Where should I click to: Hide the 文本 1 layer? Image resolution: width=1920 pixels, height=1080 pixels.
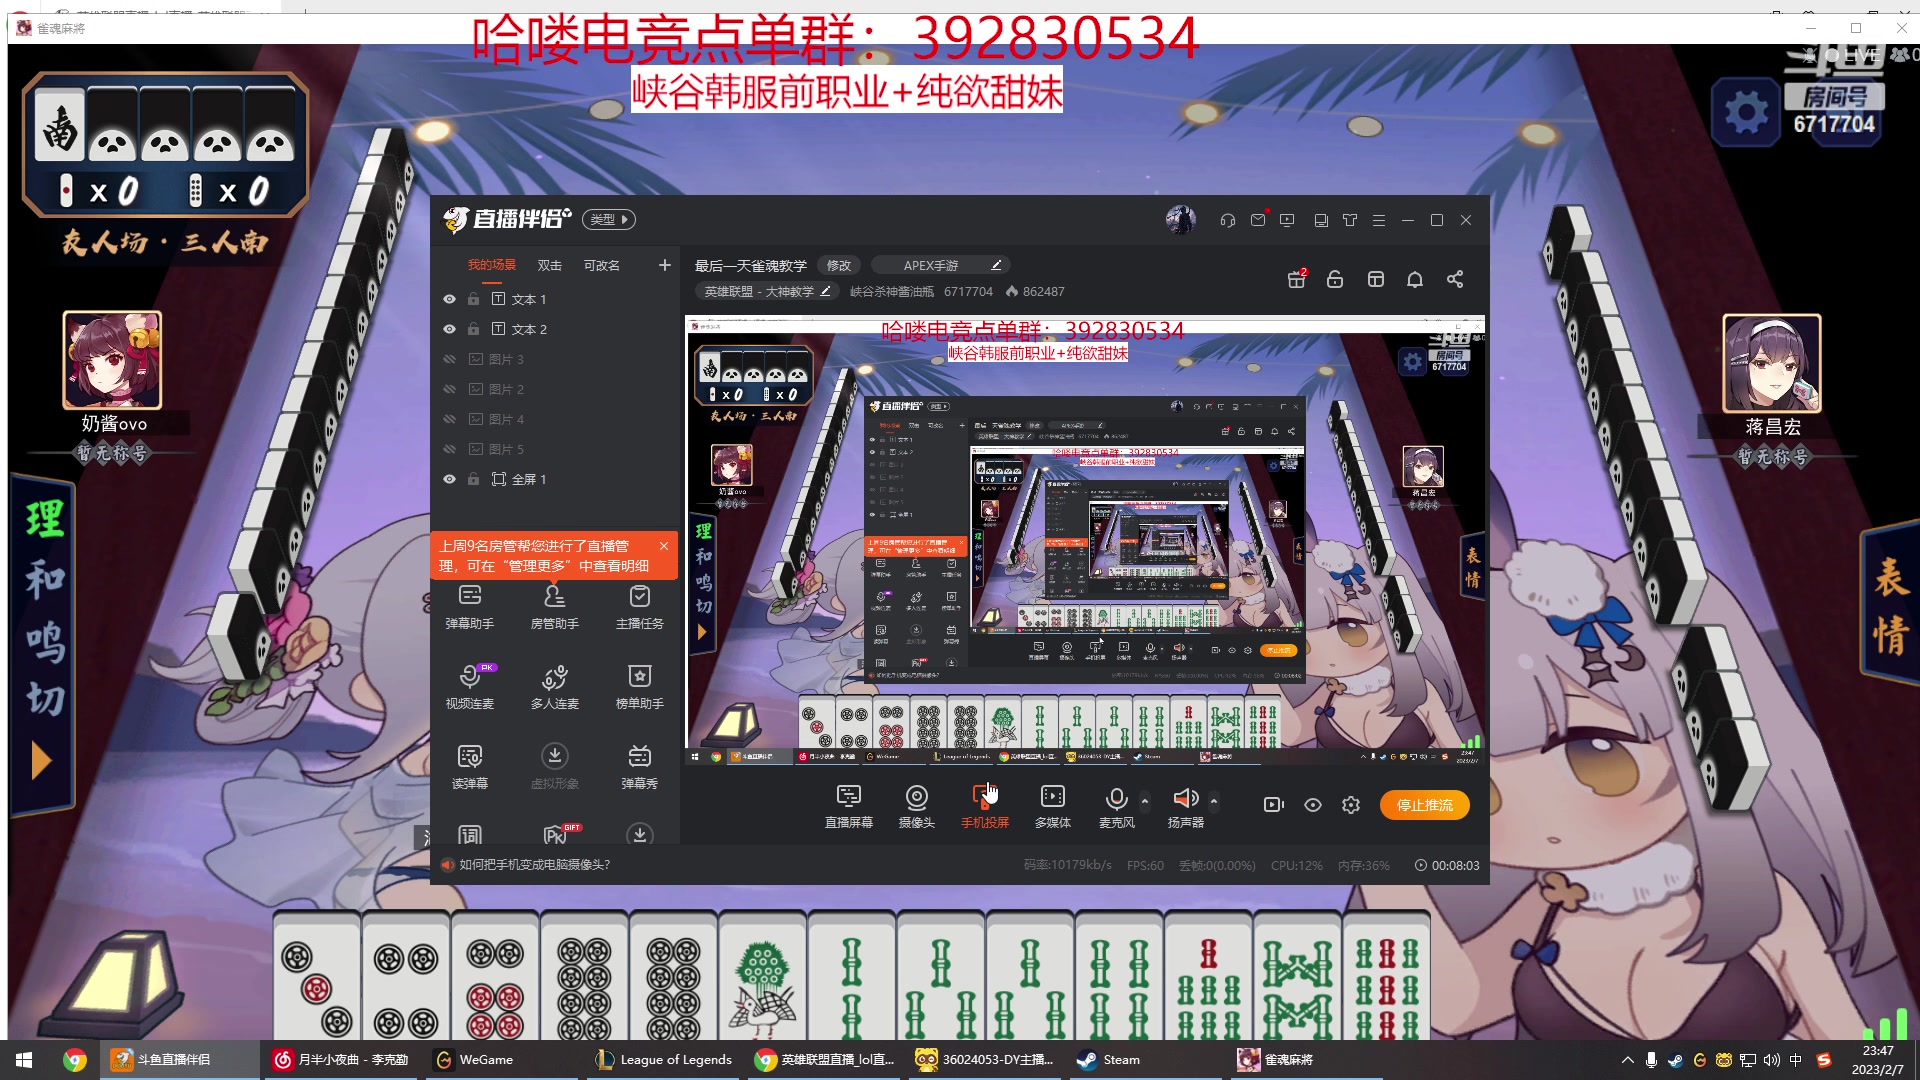coord(449,298)
